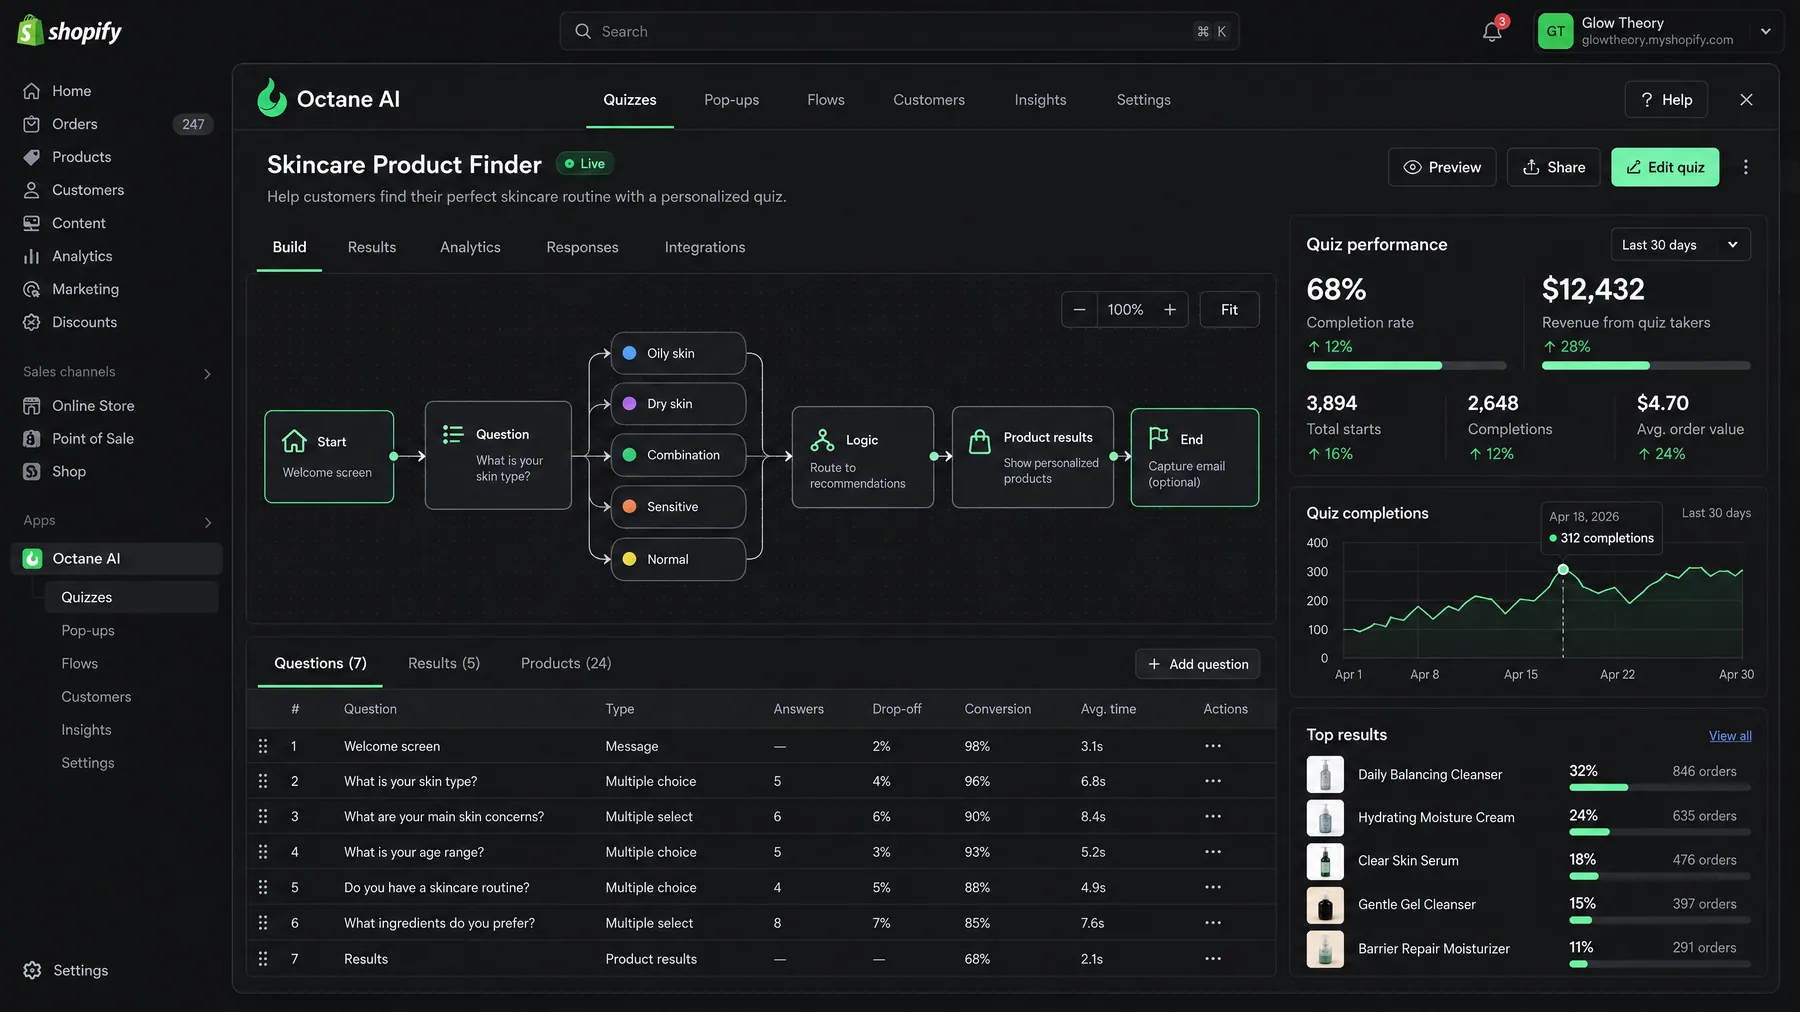Click the Preview button

1442,167
